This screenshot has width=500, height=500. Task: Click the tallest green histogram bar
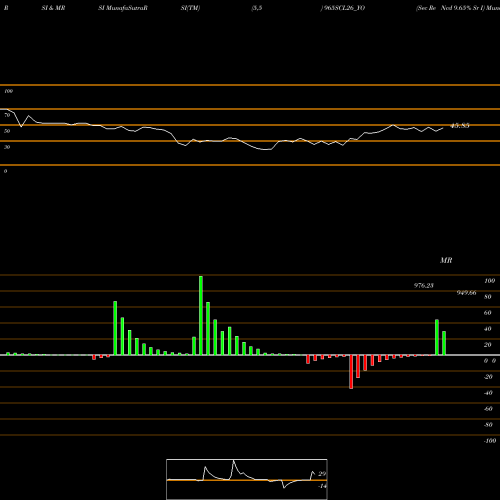coord(201,315)
